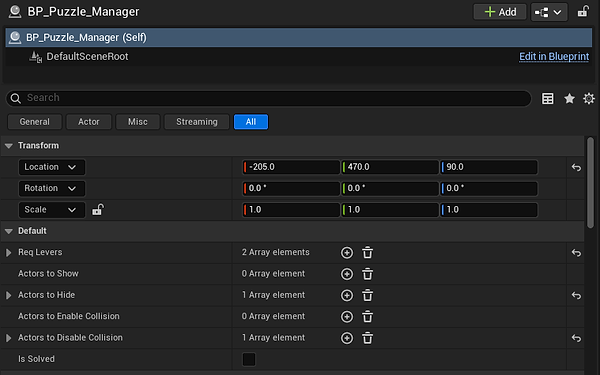
Task: Open the Edit in Blueprint link
Action: (554, 57)
